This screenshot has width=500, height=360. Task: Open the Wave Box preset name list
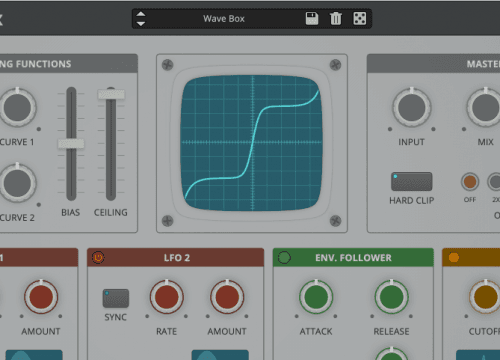coord(224,19)
